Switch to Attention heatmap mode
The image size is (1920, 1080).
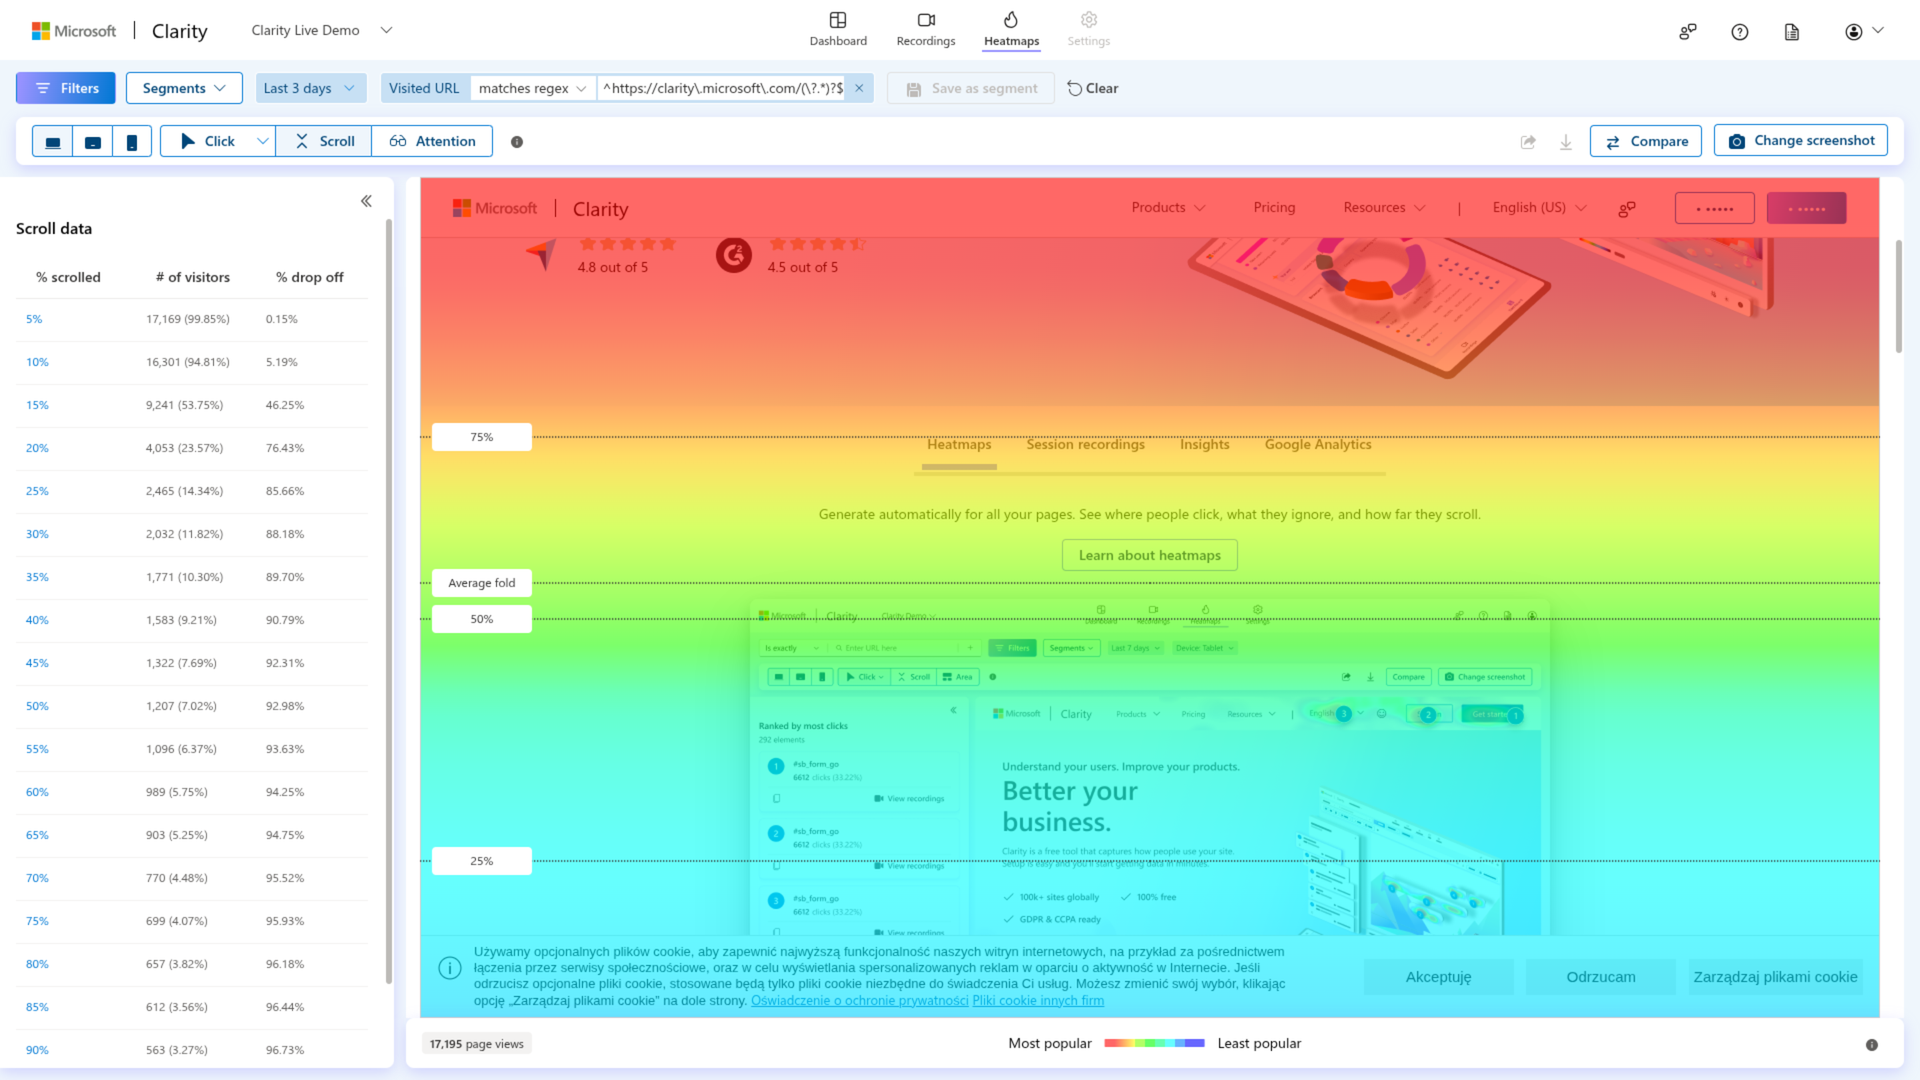(x=432, y=142)
